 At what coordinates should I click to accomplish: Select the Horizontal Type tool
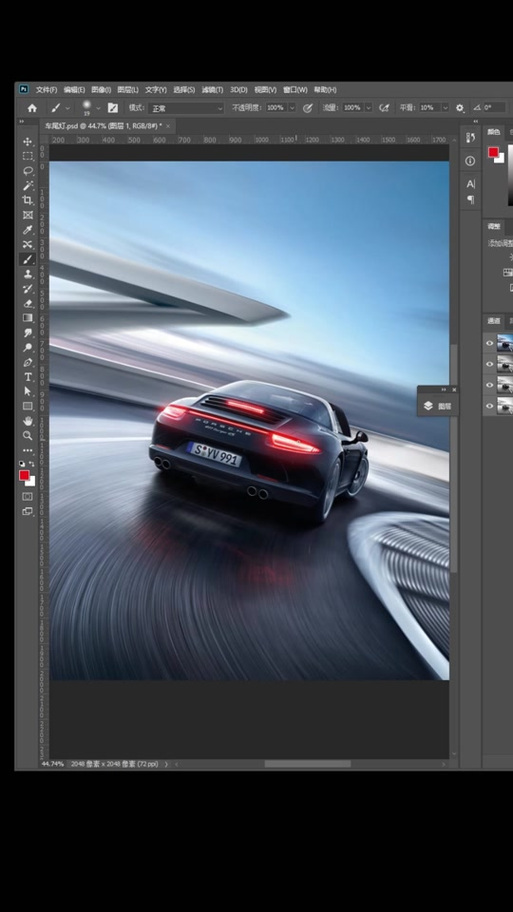coord(27,377)
